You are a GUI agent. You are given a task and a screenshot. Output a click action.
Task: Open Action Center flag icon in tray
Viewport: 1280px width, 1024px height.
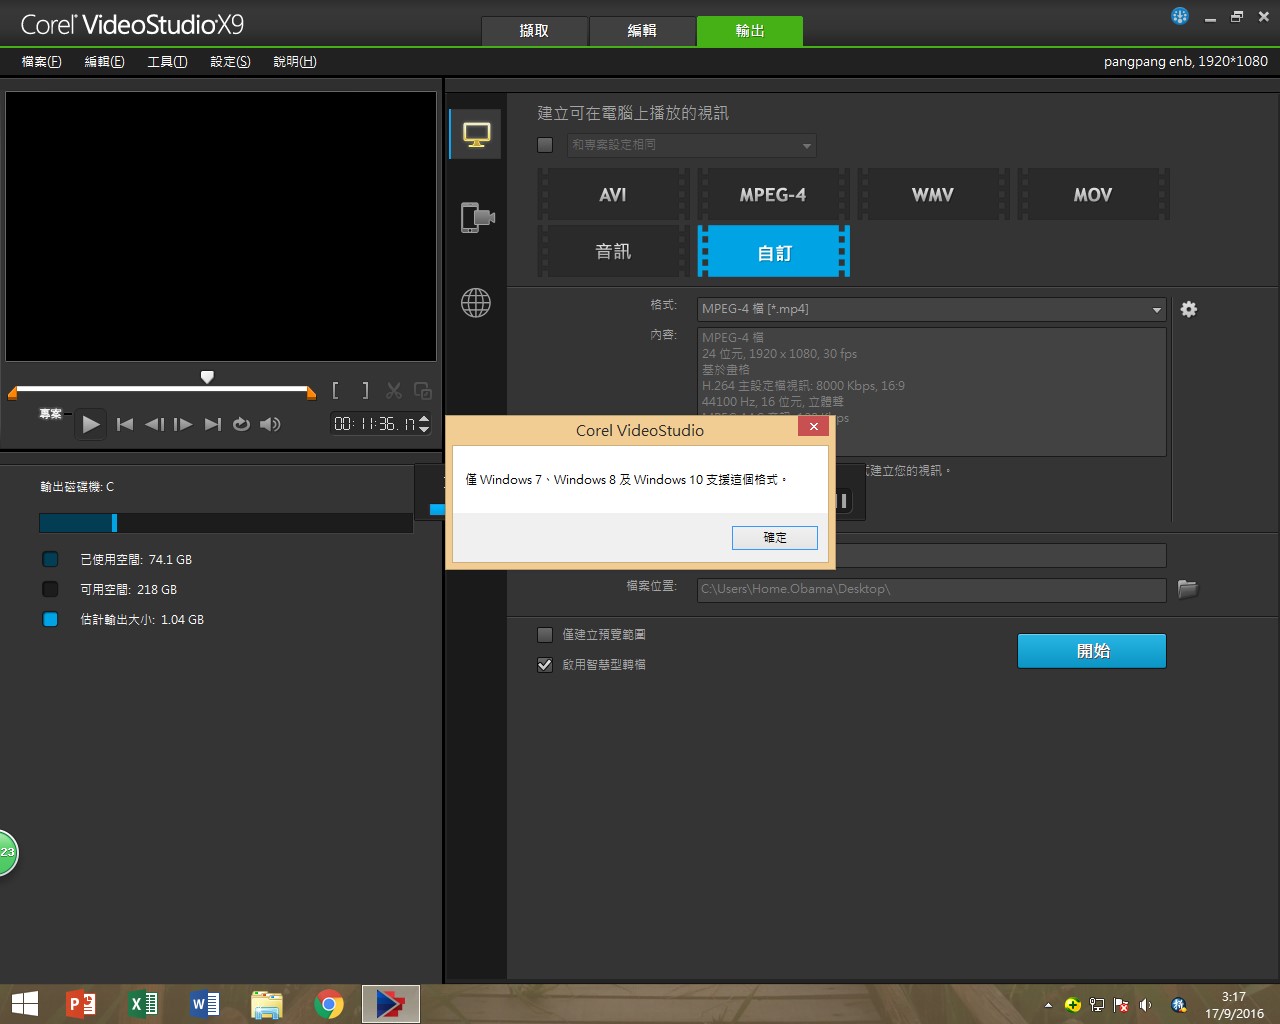coord(1121,1005)
